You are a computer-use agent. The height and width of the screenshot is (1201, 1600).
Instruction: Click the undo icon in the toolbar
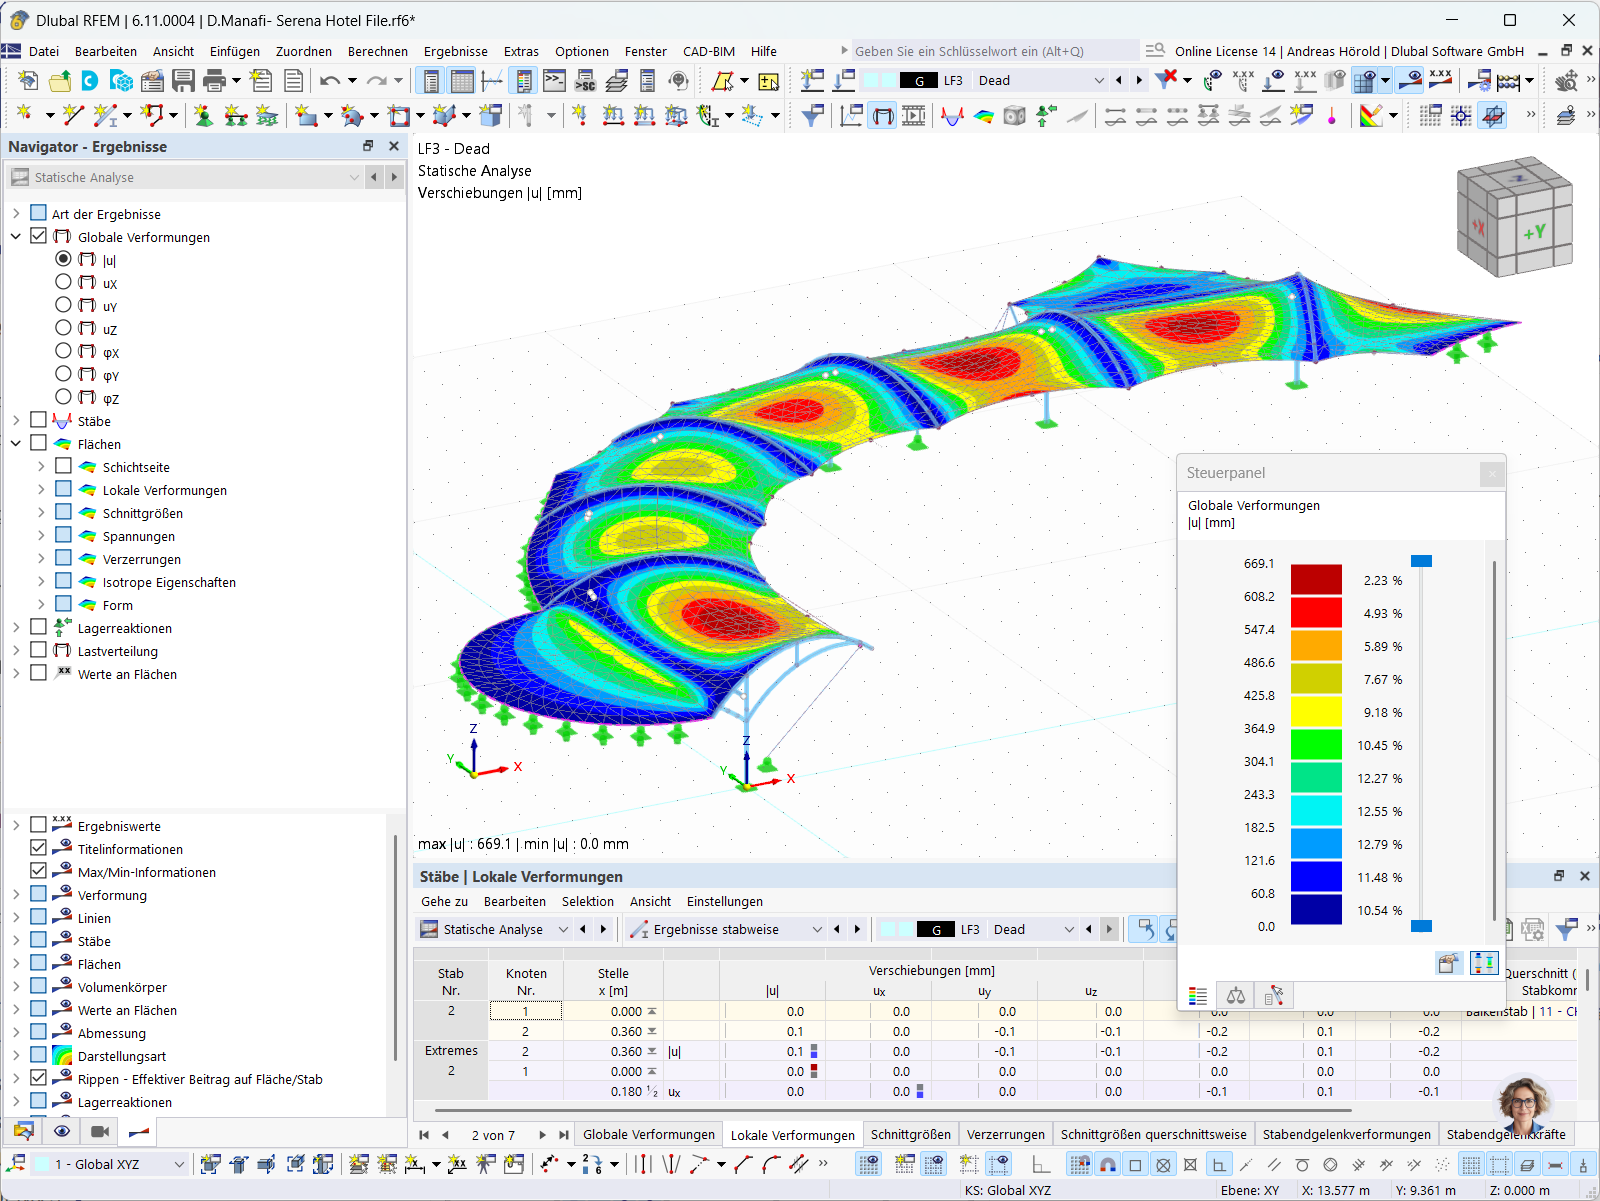tap(330, 80)
